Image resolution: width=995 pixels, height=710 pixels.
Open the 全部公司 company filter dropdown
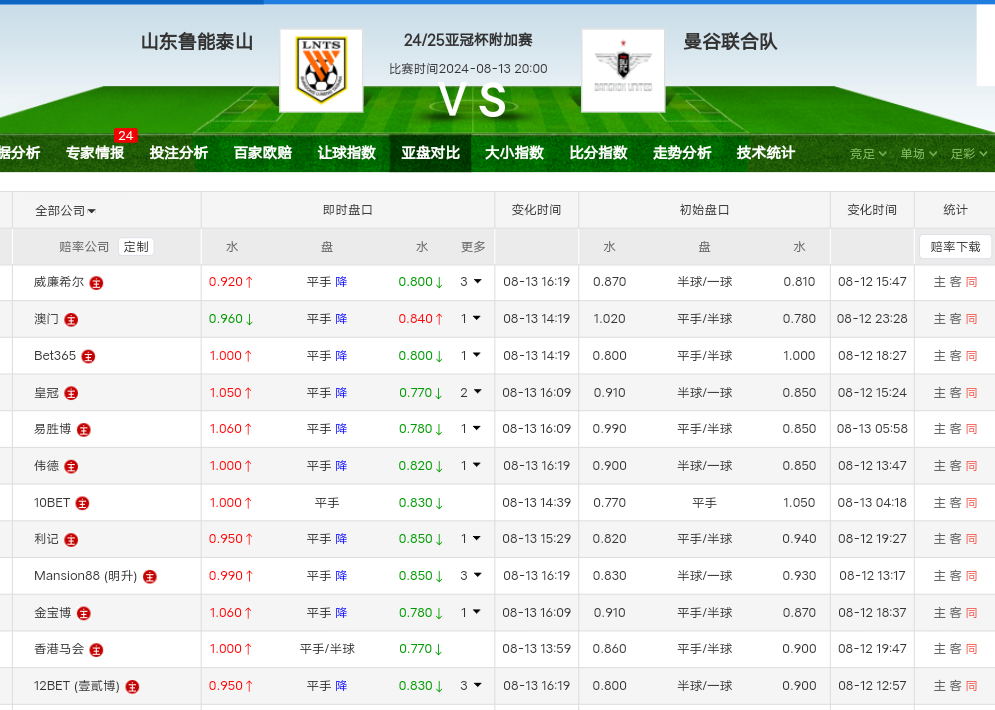65,211
